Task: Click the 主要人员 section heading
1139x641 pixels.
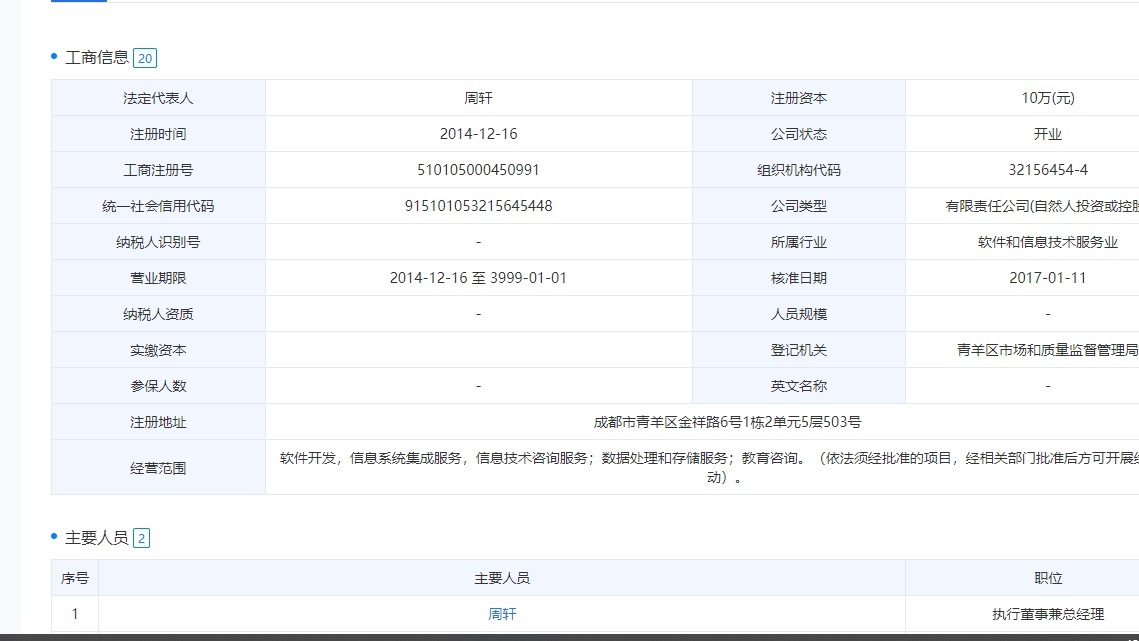Action: tap(97, 538)
